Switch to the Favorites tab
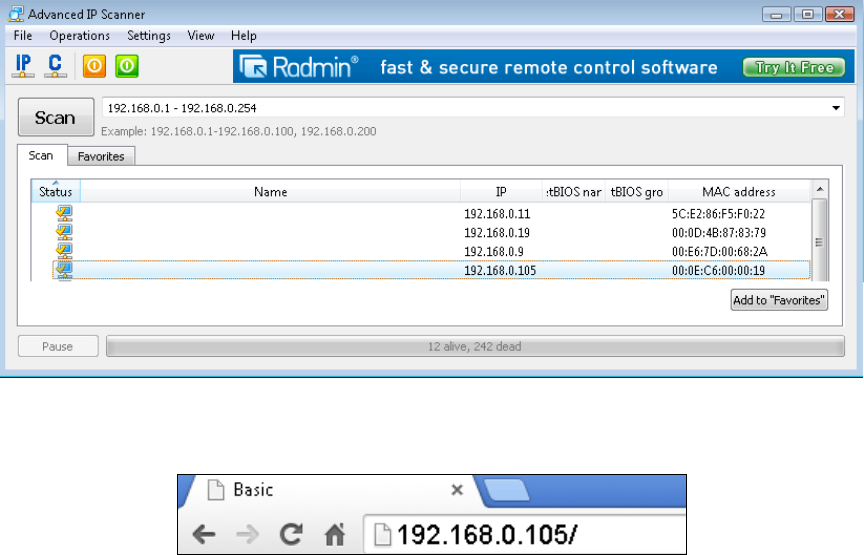Screen dimensions: 864x555 pos(101,157)
